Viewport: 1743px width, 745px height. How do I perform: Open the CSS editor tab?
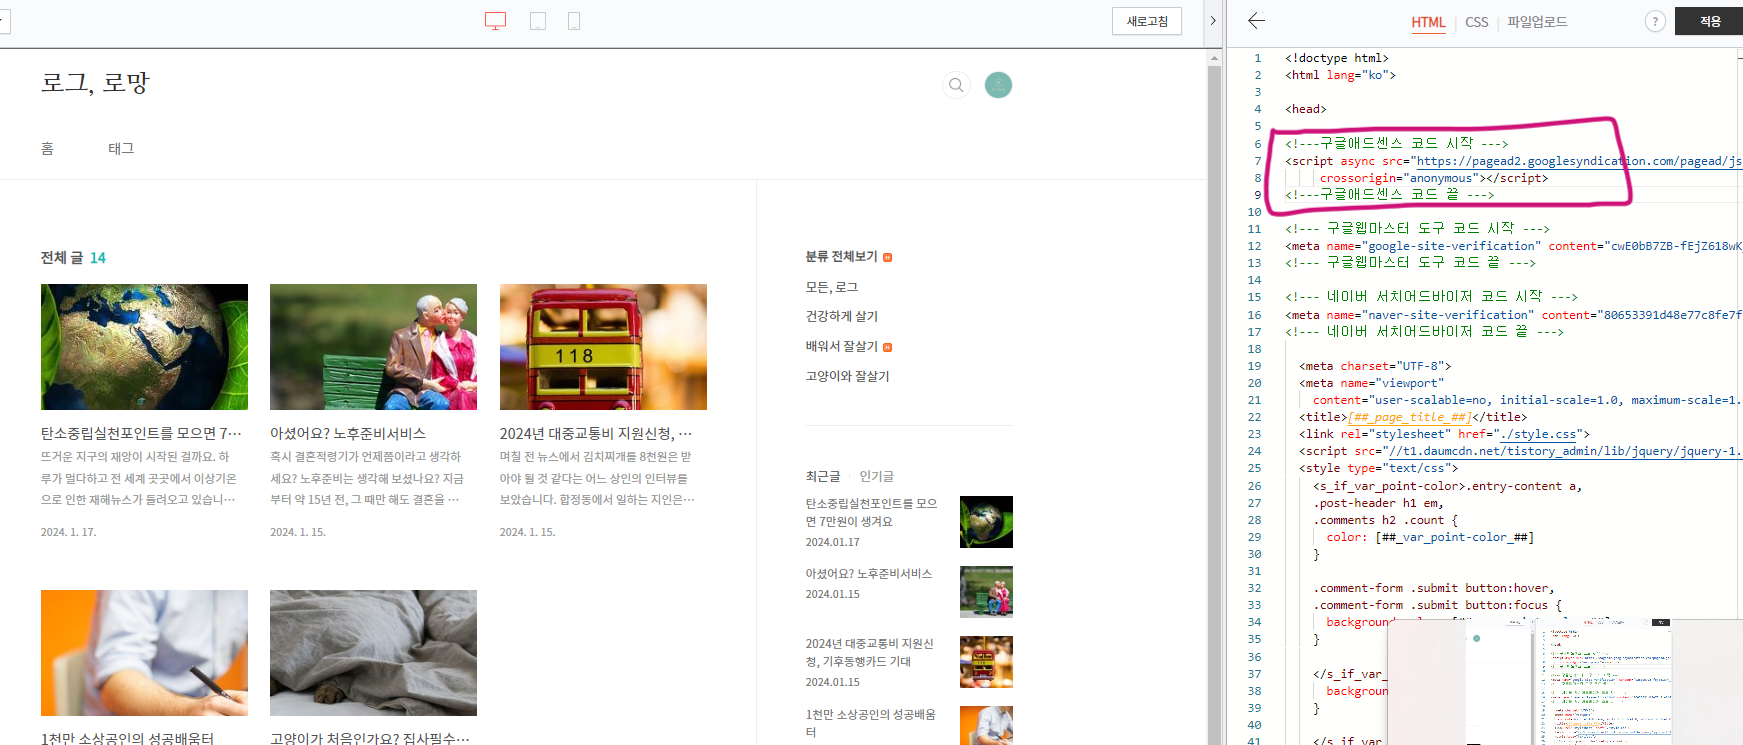(x=1476, y=22)
